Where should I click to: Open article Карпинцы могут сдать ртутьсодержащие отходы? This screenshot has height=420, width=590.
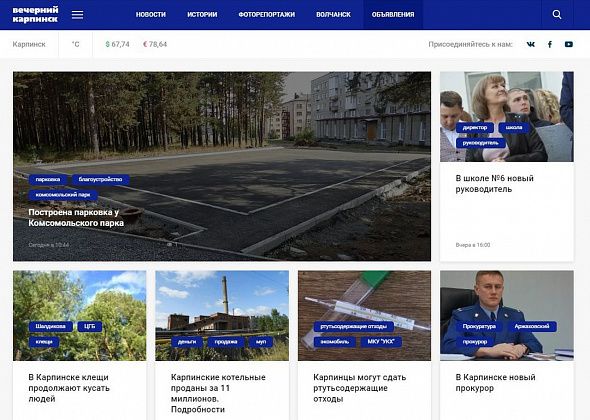[359, 388]
